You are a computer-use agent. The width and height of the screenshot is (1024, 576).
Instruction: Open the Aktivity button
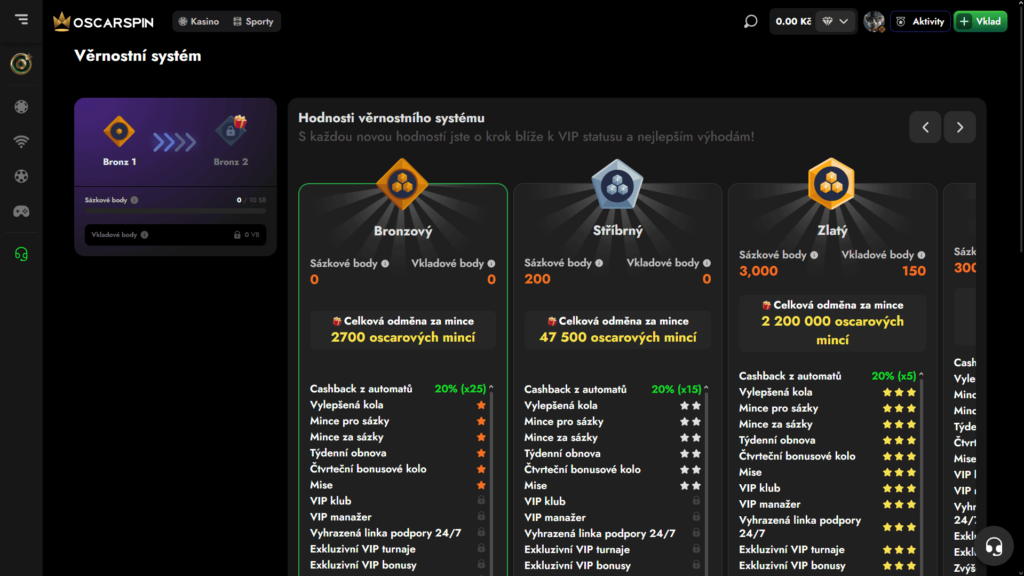coord(920,22)
